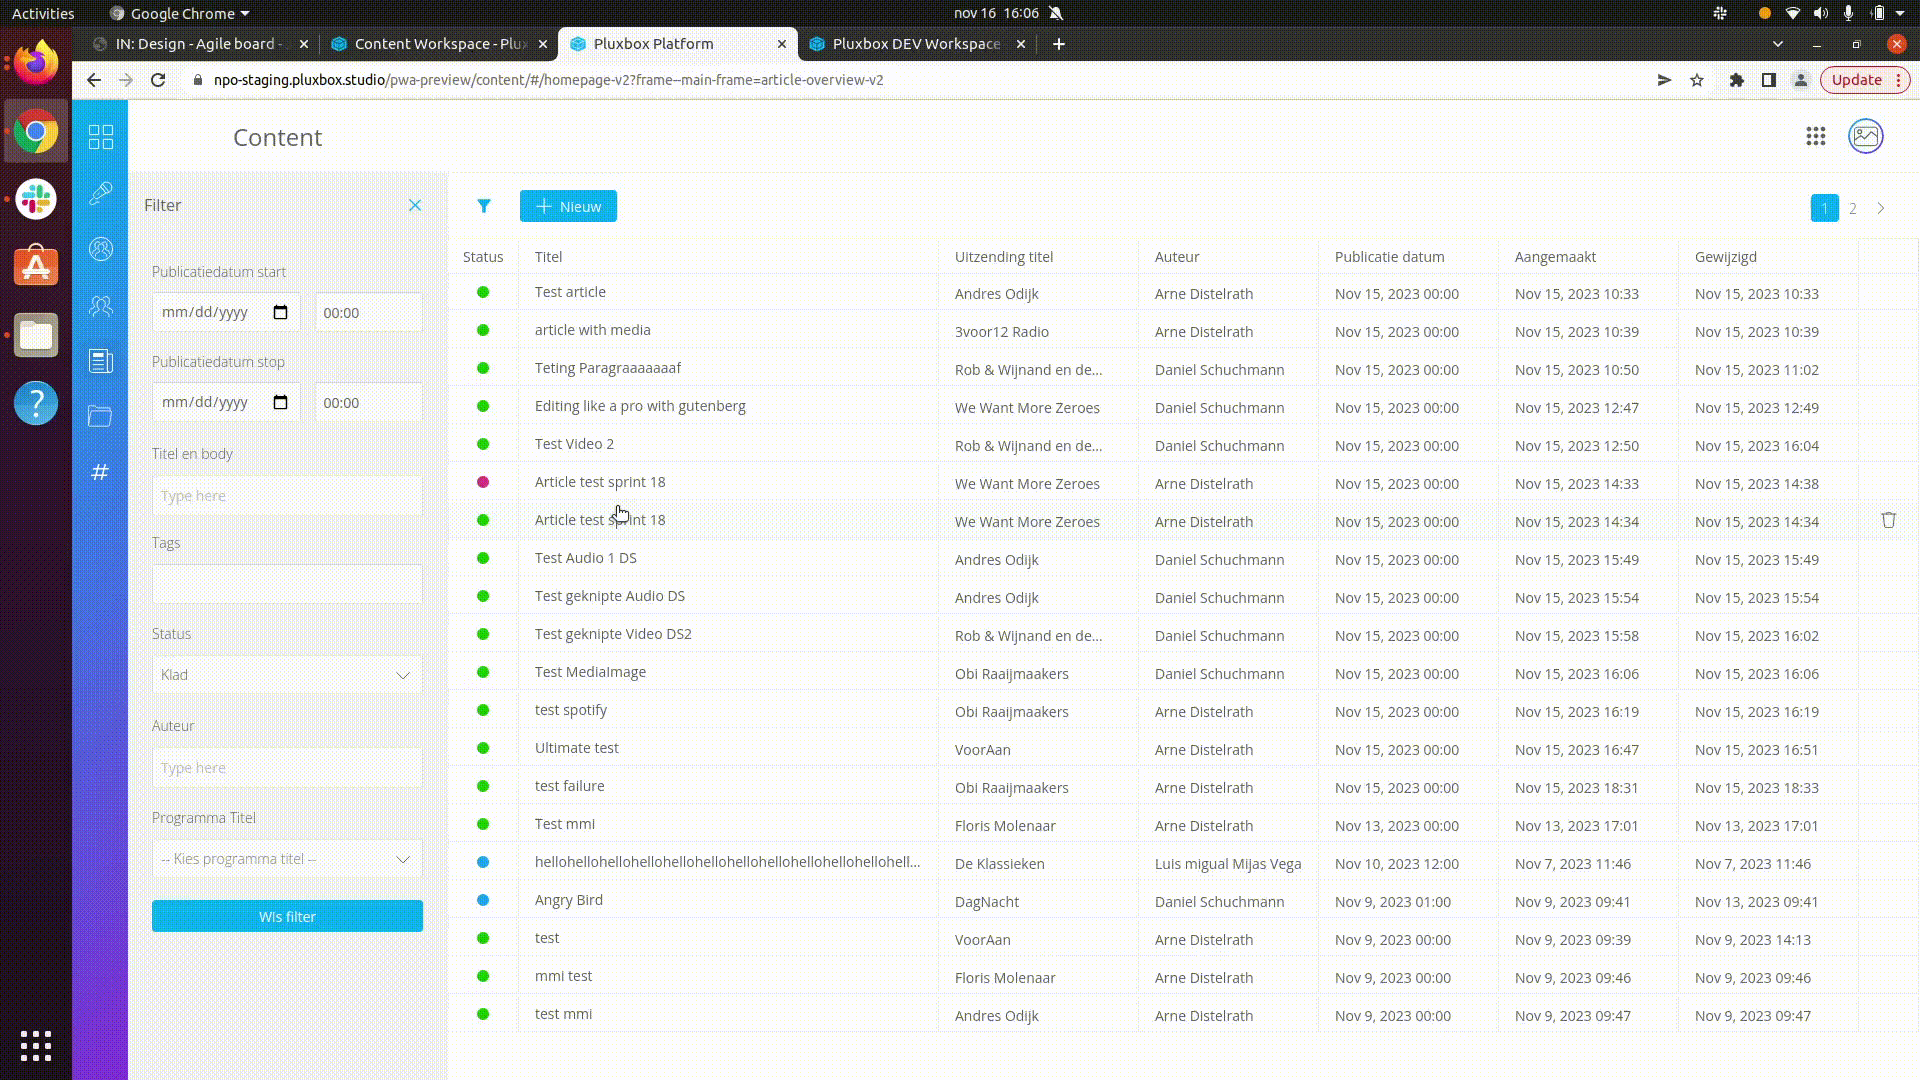The height and width of the screenshot is (1080, 1920).
Task: Delete the Article test sprint 18 row via trash icon
Action: (1888, 520)
